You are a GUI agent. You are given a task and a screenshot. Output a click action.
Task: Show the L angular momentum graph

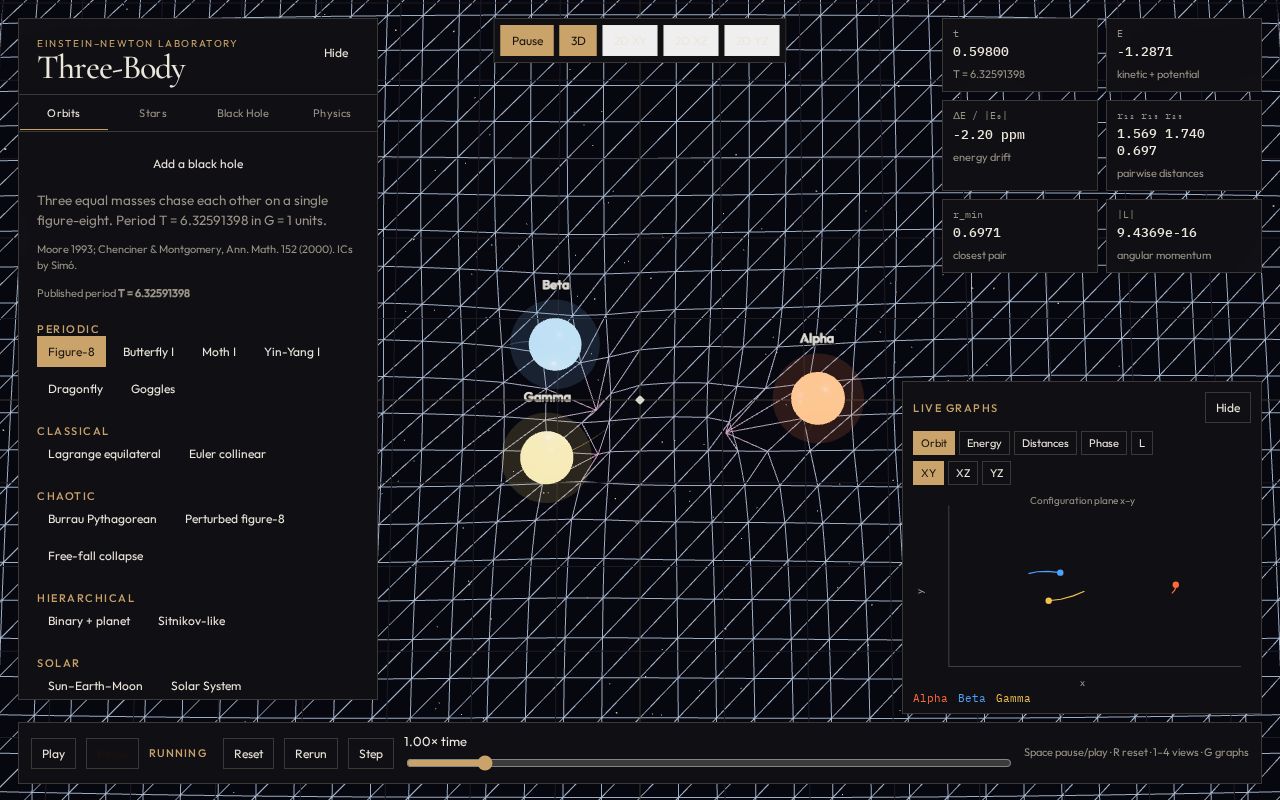[x=1142, y=443]
